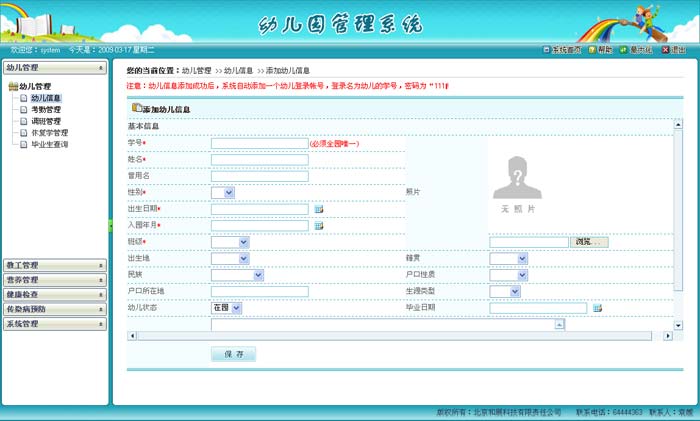Open calendar picker for 毕业日期
This screenshot has height=421, width=700.
pos(597,308)
